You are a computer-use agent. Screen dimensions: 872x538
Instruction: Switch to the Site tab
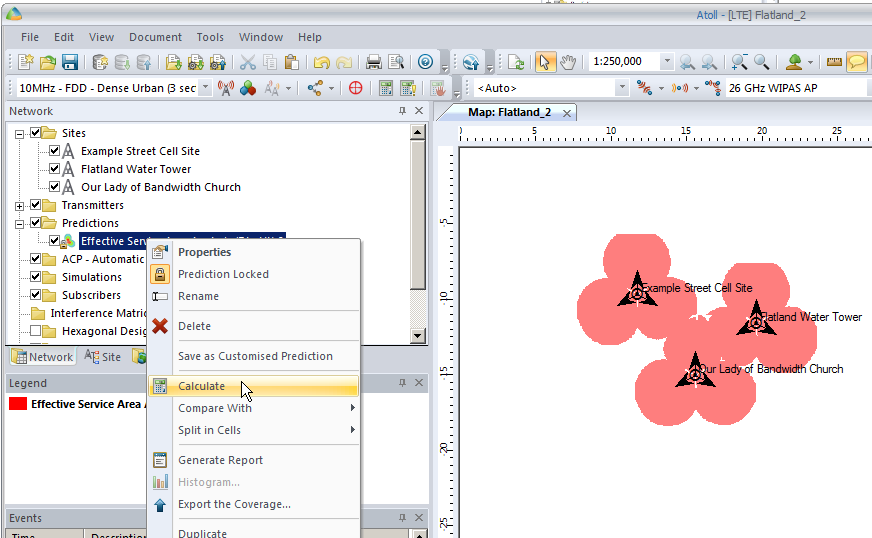coord(103,357)
